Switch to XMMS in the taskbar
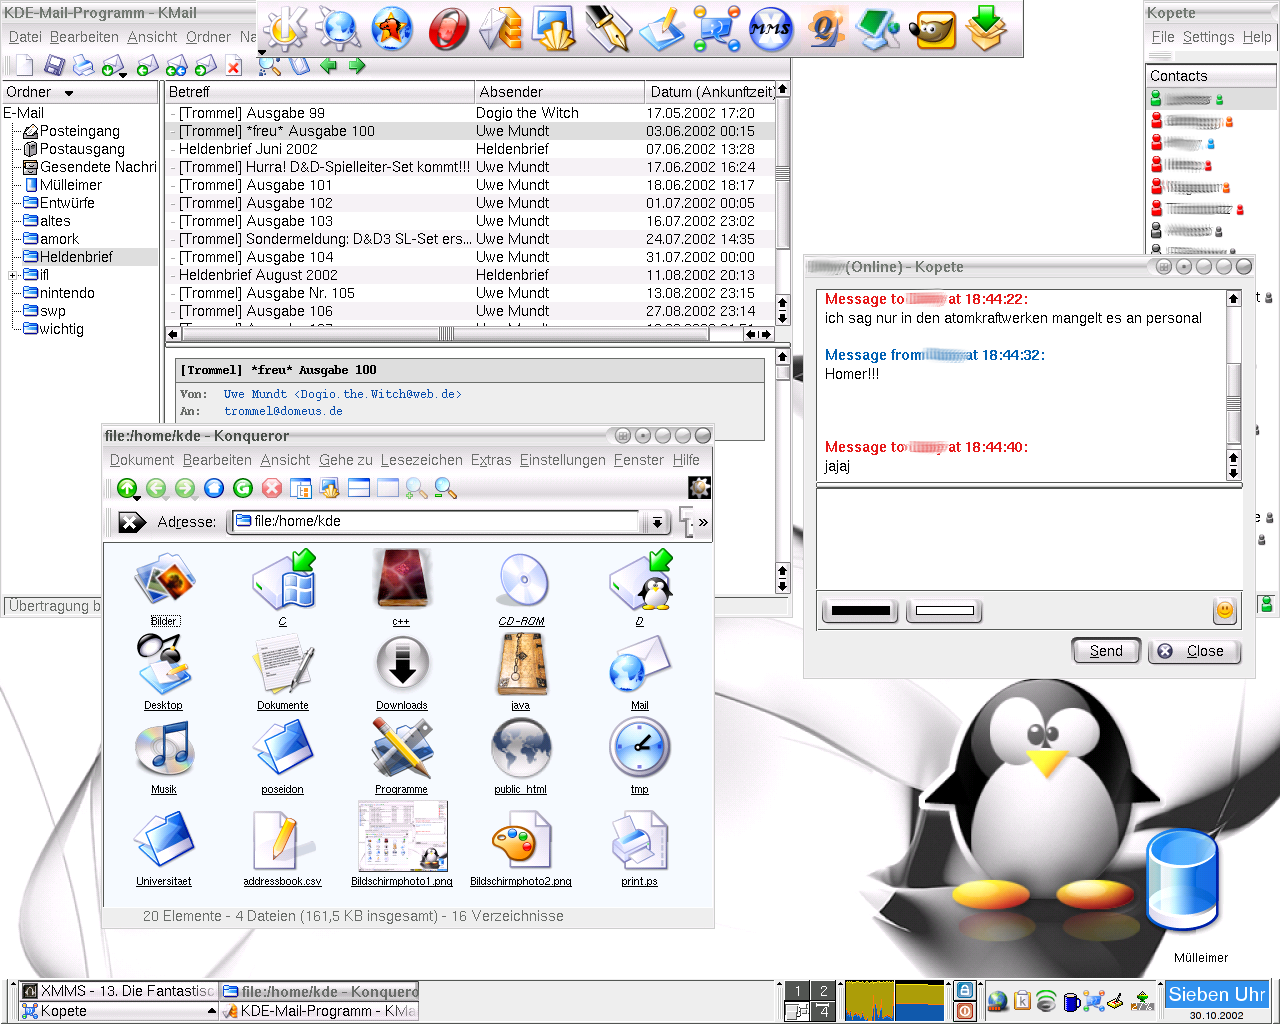Image resolution: width=1280 pixels, height=1024 pixels. (x=118, y=991)
